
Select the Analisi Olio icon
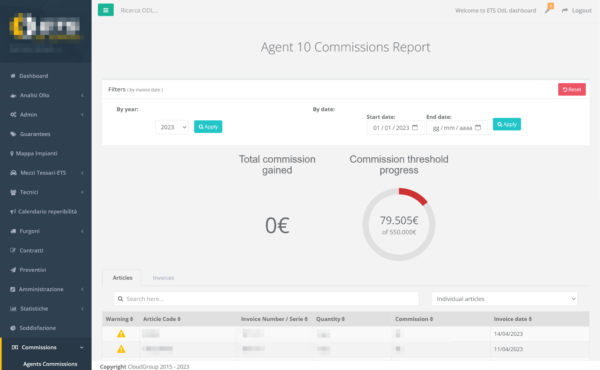[x=13, y=95]
